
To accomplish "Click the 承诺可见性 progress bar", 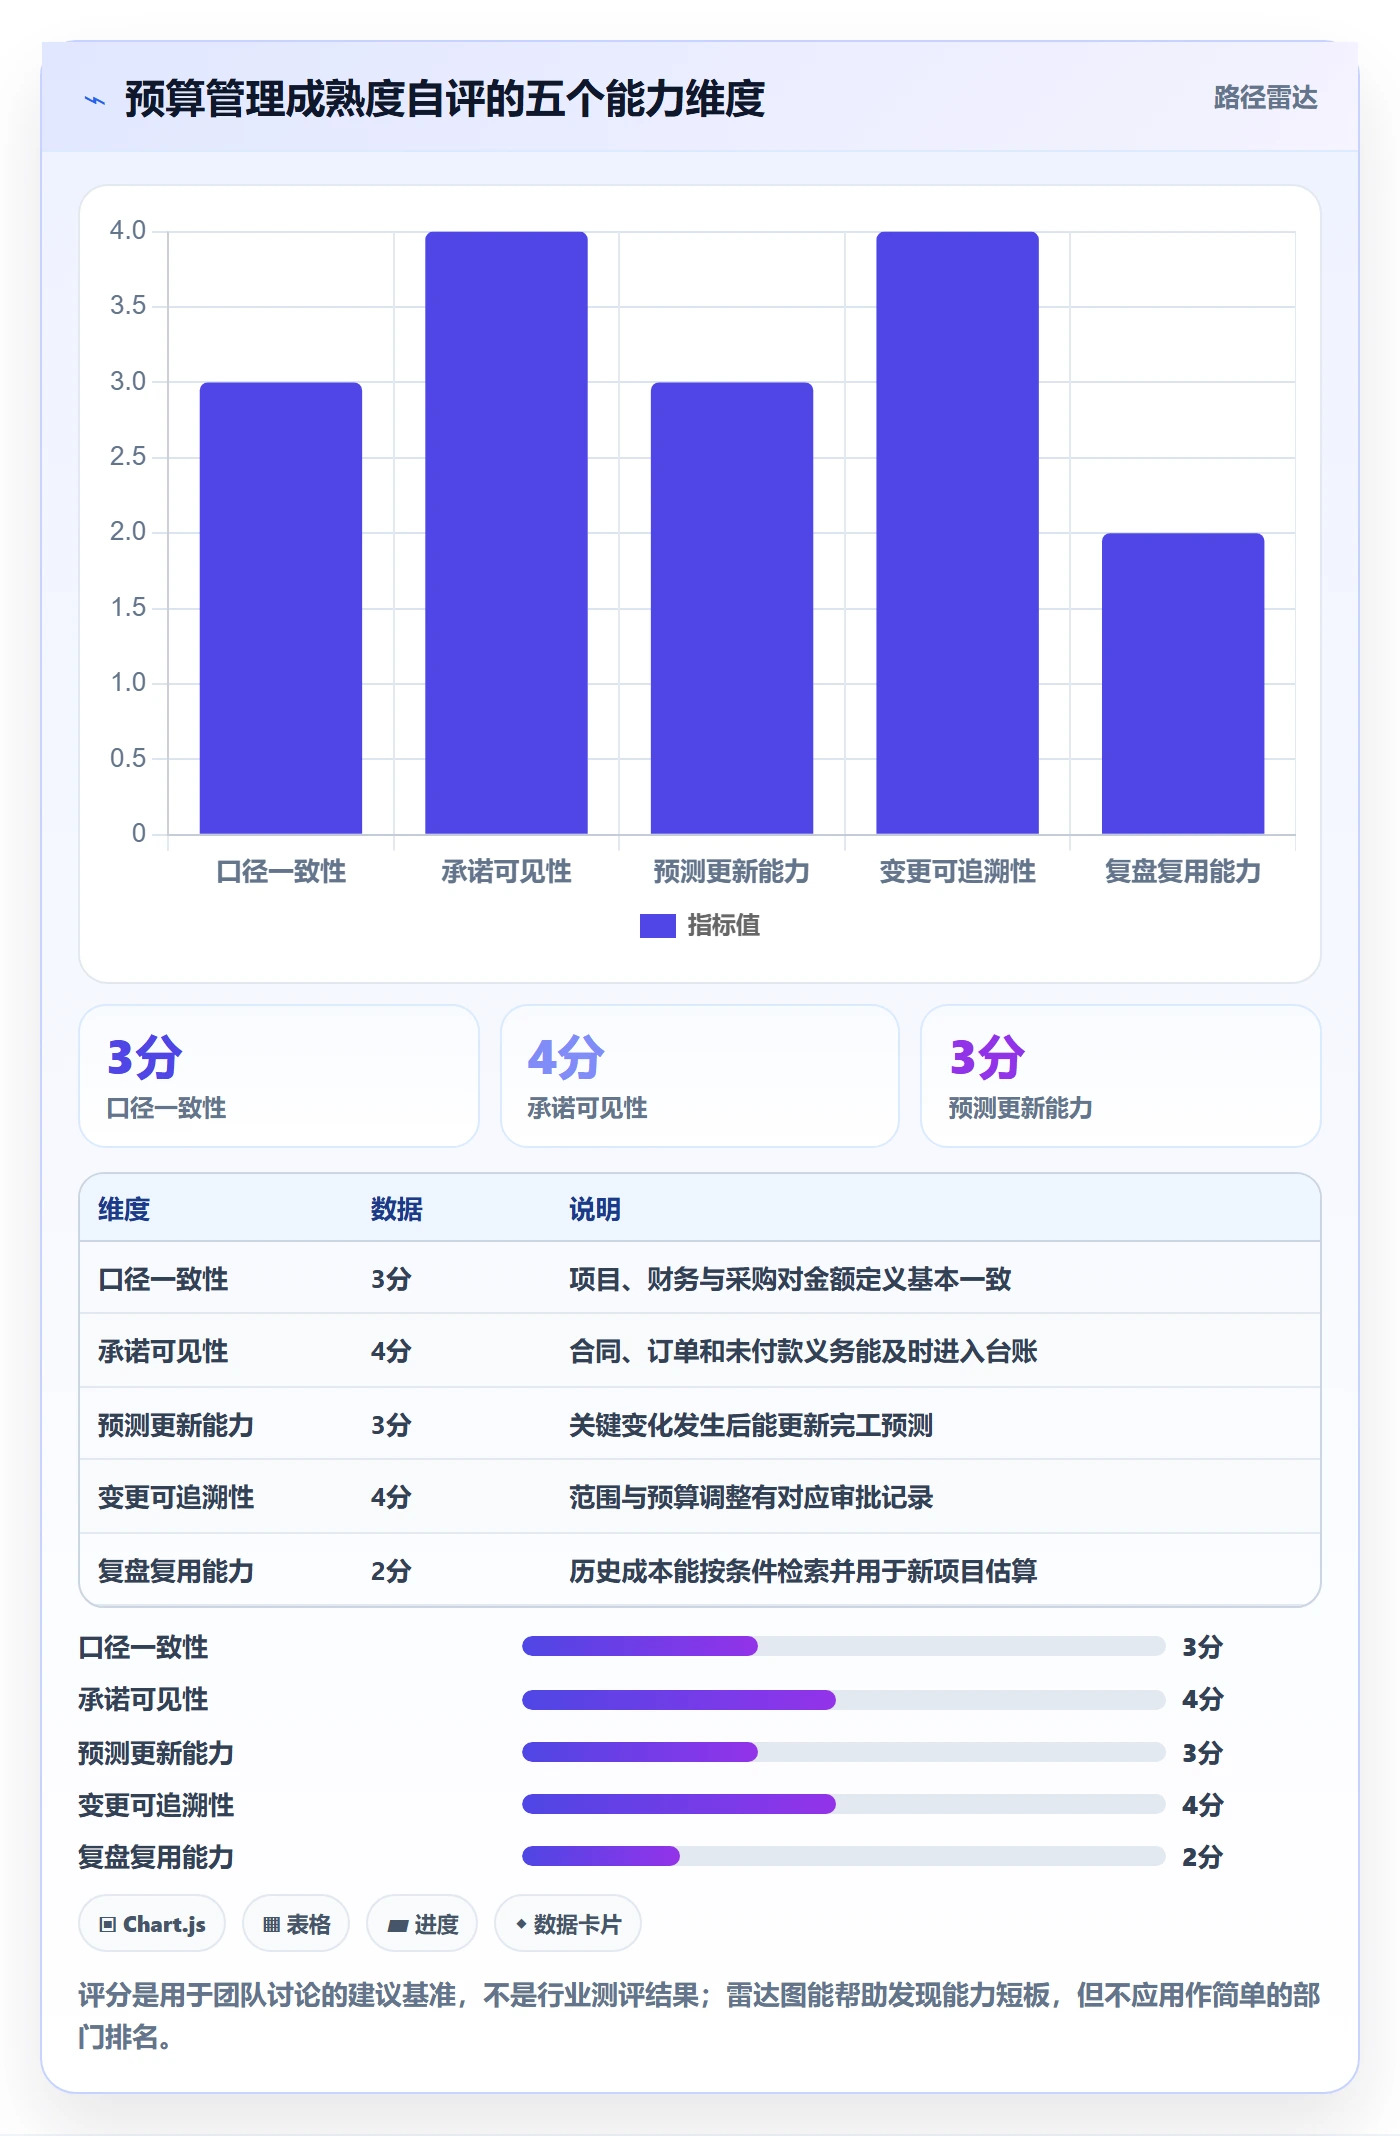I will tap(844, 1699).
